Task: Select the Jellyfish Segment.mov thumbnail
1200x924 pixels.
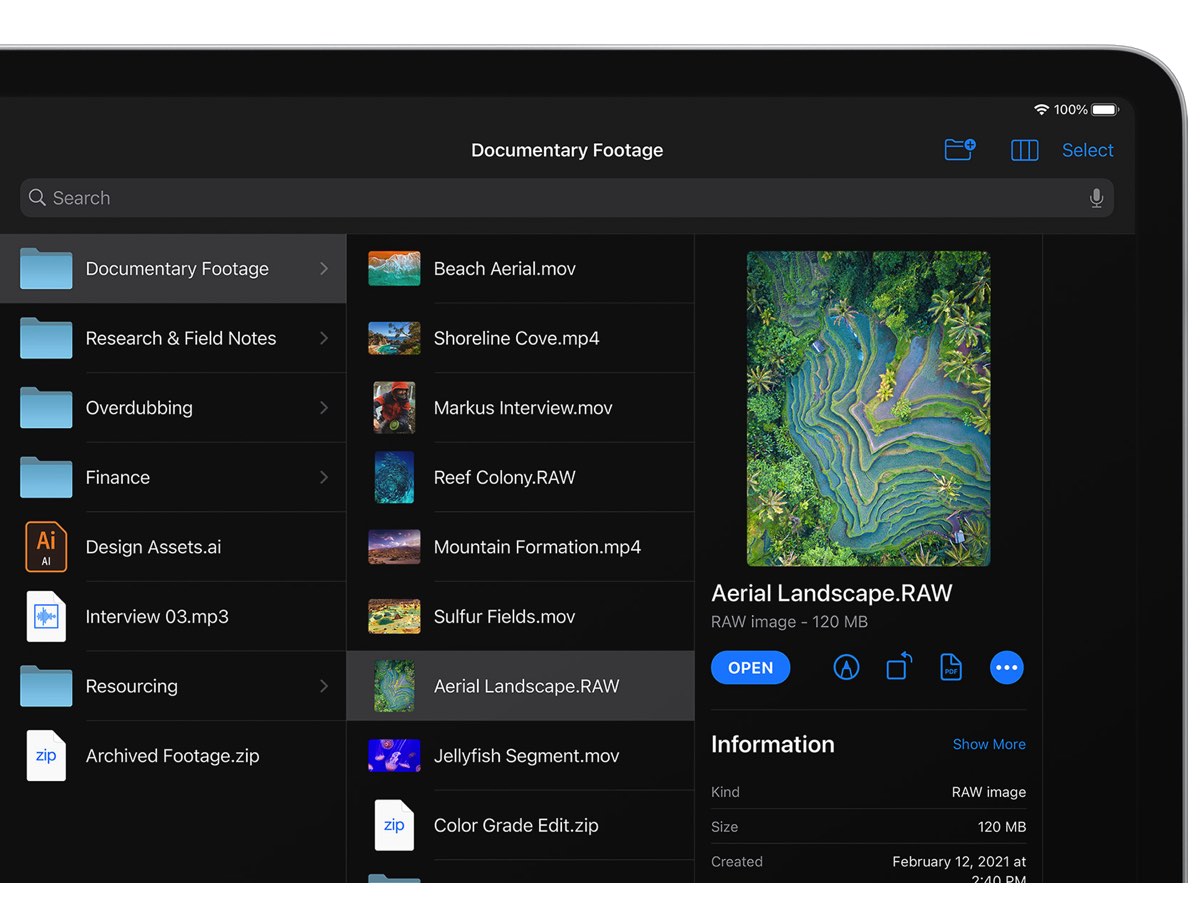Action: click(x=394, y=756)
